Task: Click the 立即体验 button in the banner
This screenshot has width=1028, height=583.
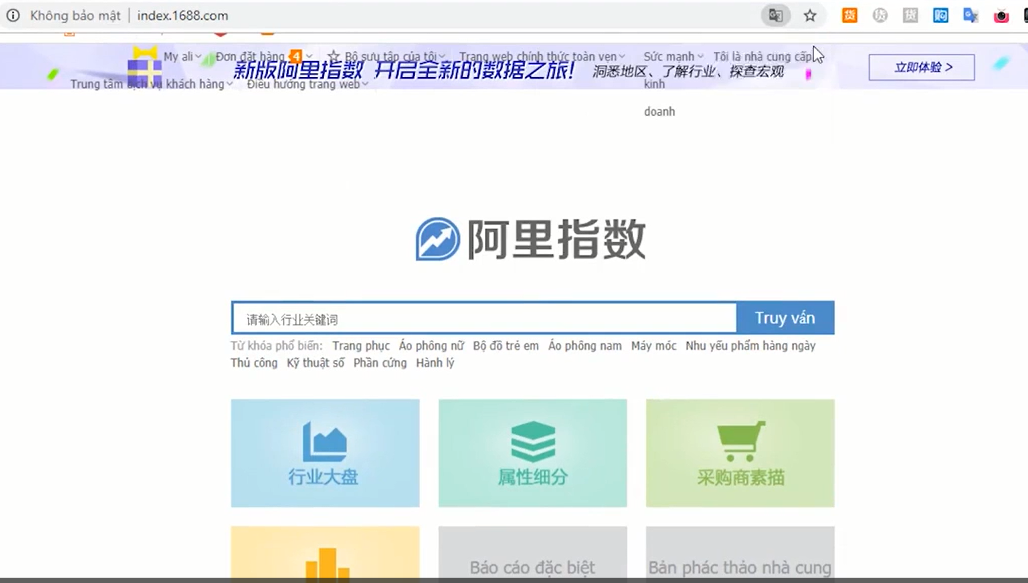Action: pyautogui.click(x=922, y=67)
